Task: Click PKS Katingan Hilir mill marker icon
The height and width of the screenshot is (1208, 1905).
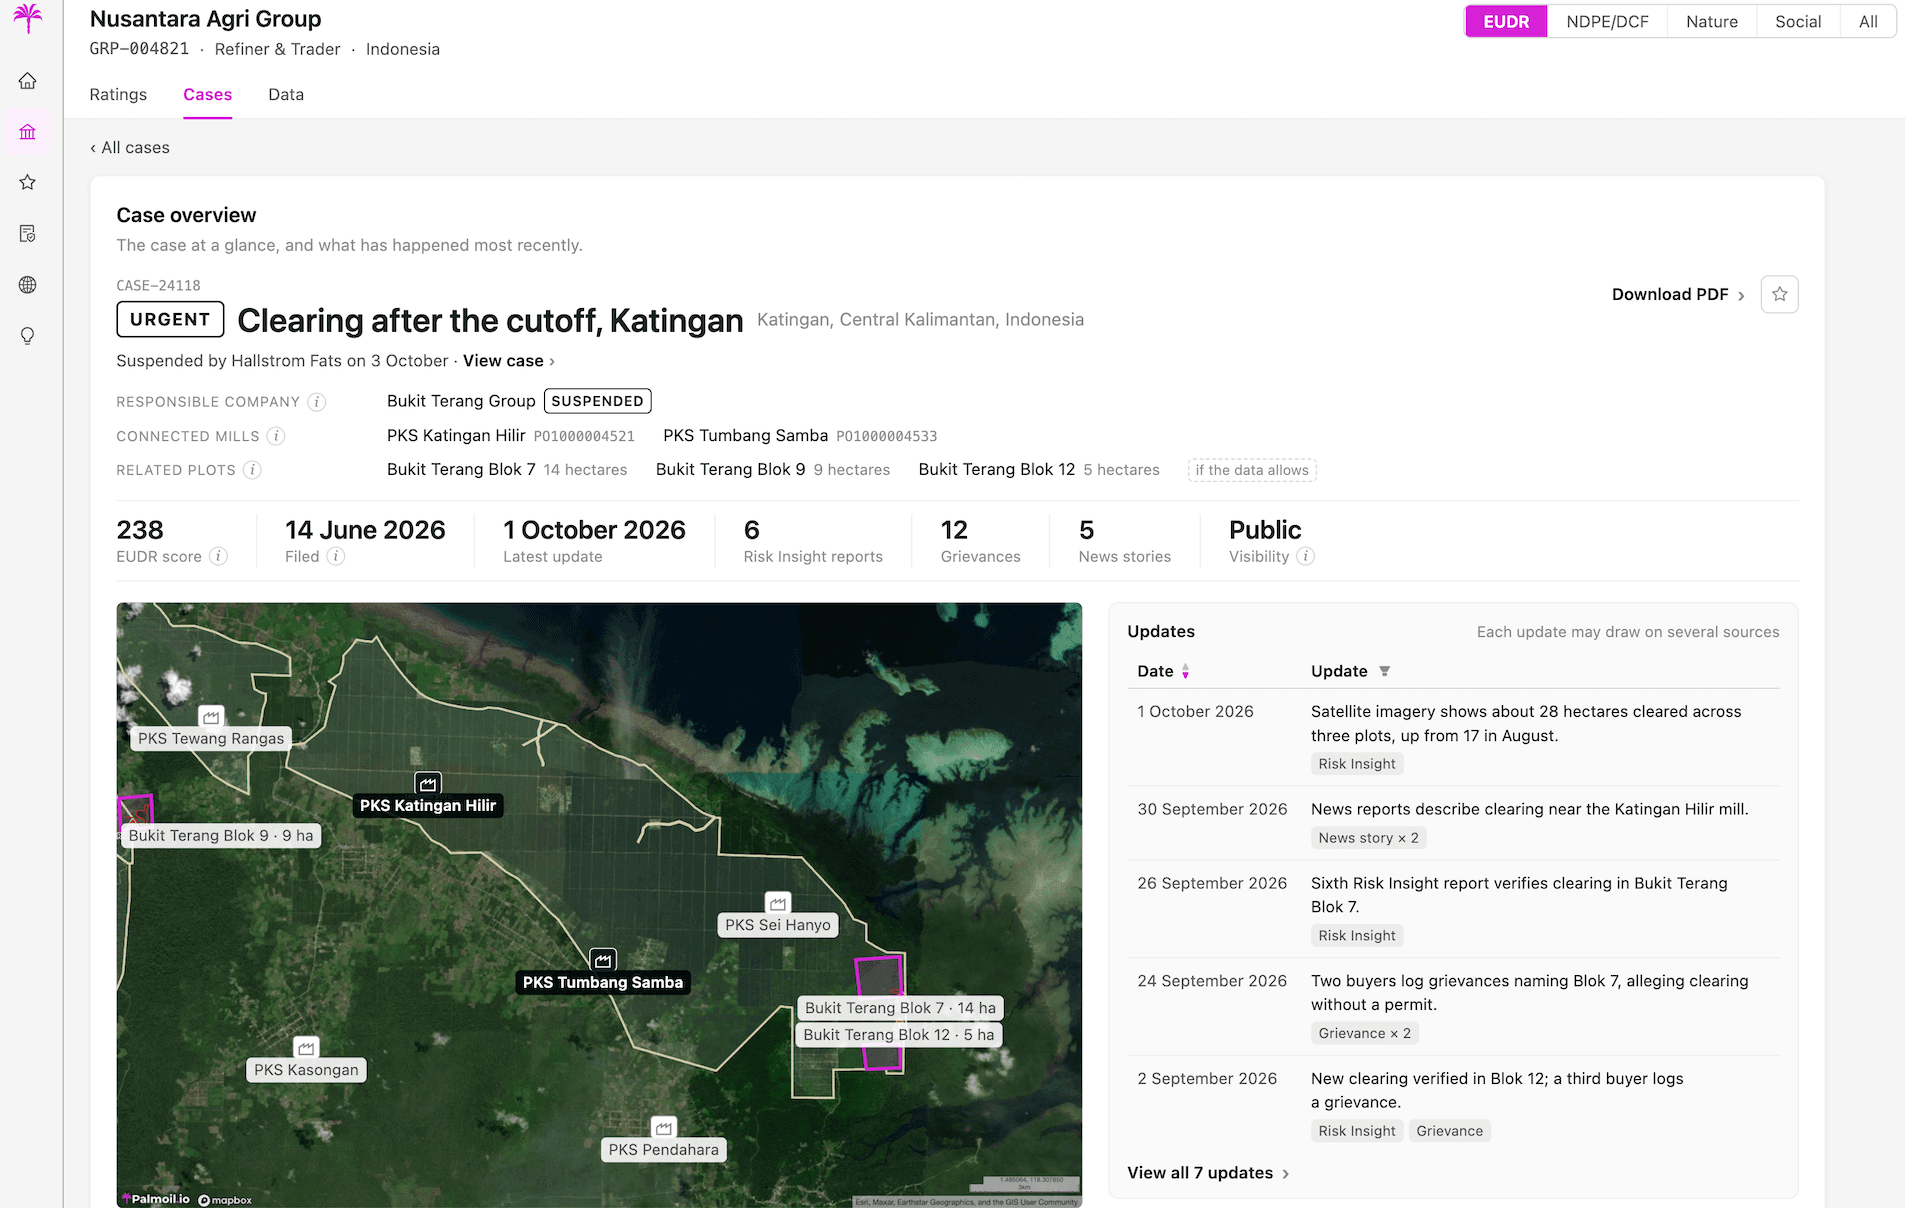Action: tap(428, 783)
